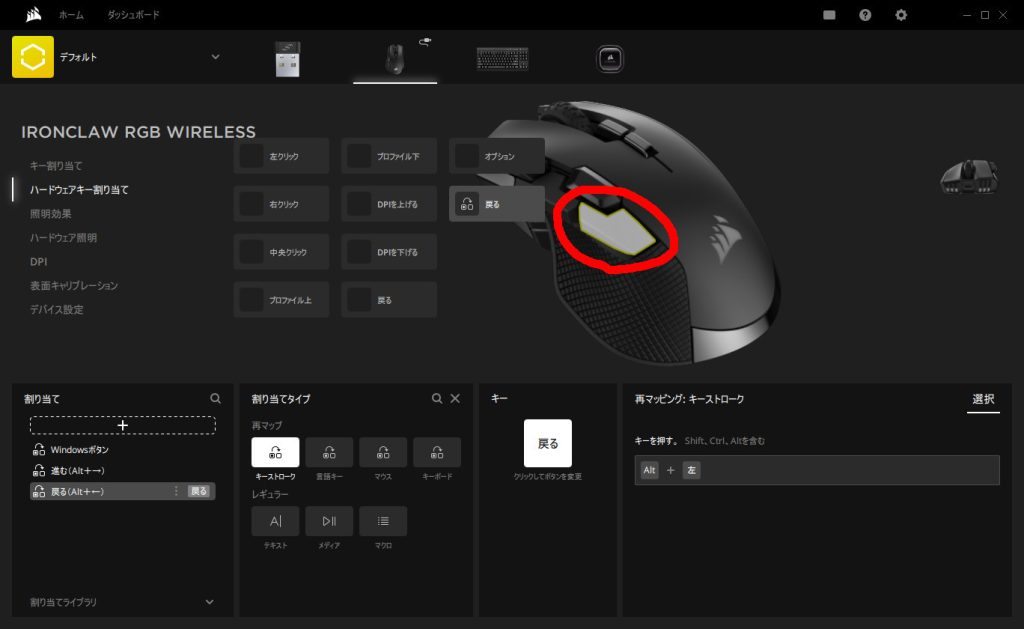The image size is (1024, 629).
Task: Choose the テキスト assignment type
Action: point(276,521)
